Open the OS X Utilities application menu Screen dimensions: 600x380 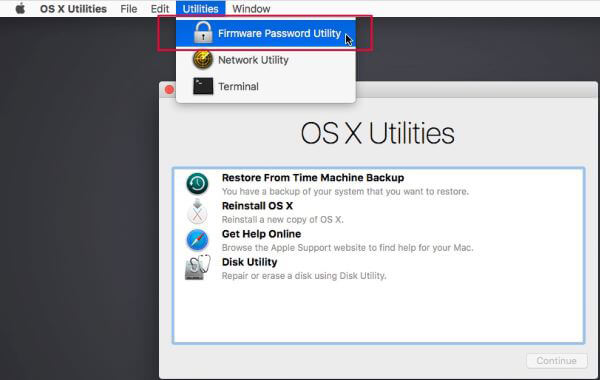(73, 8)
